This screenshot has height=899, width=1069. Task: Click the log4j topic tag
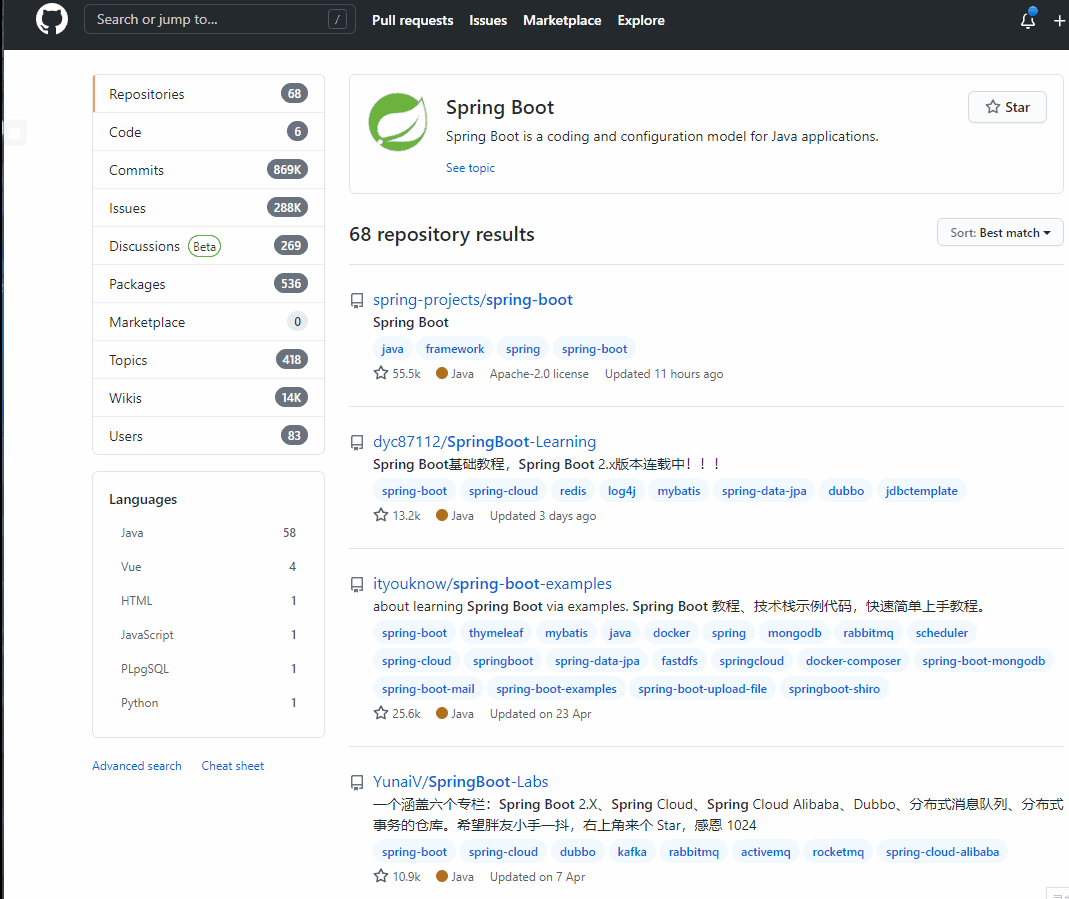coord(621,491)
